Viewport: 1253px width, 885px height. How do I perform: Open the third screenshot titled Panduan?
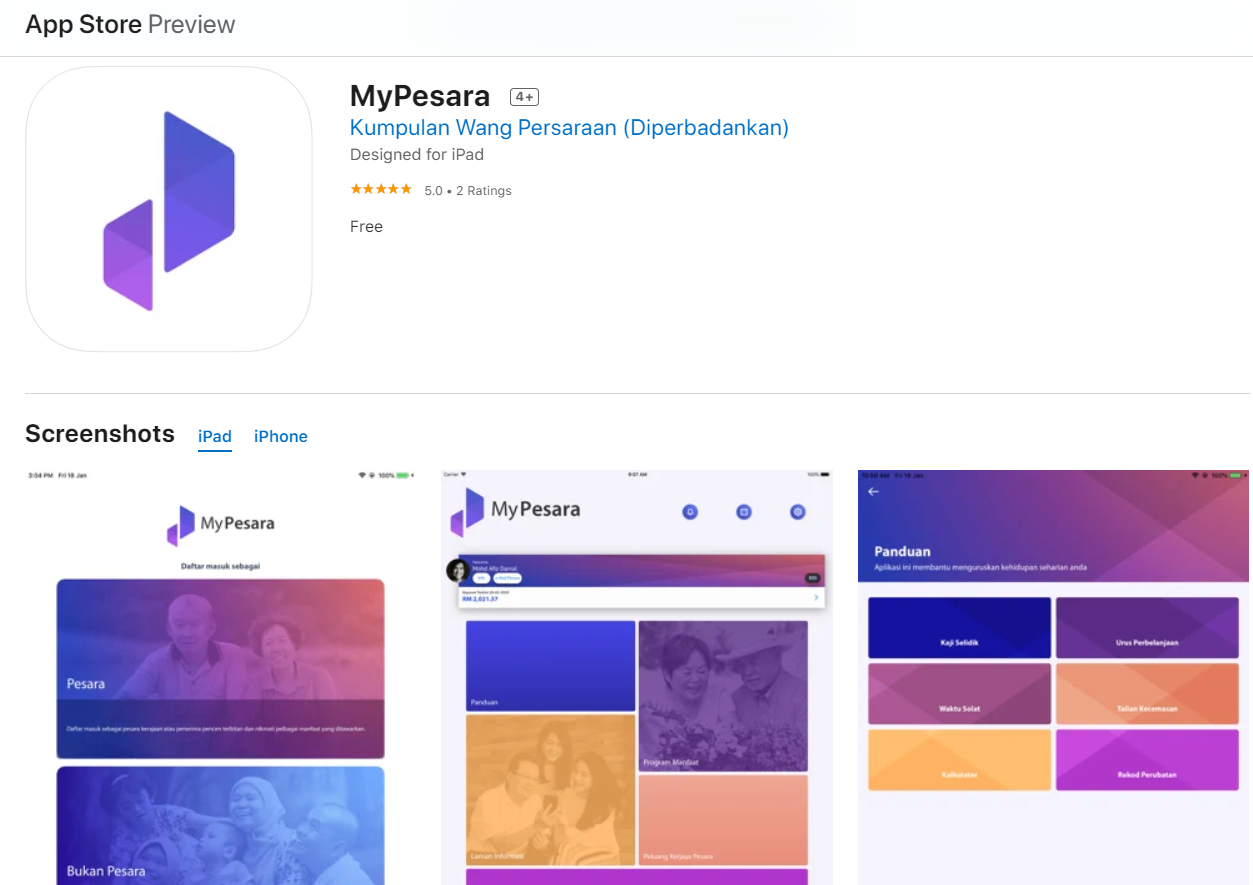[1053, 677]
